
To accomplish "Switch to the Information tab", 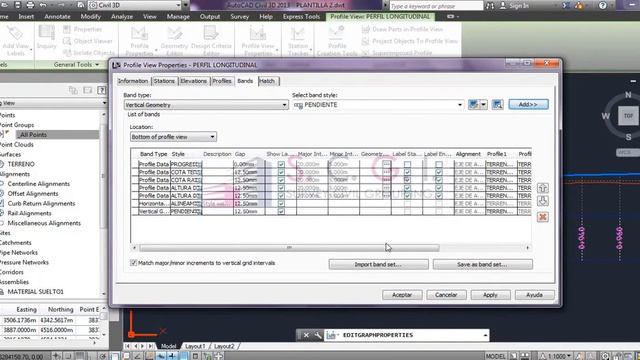I will tap(133, 81).
